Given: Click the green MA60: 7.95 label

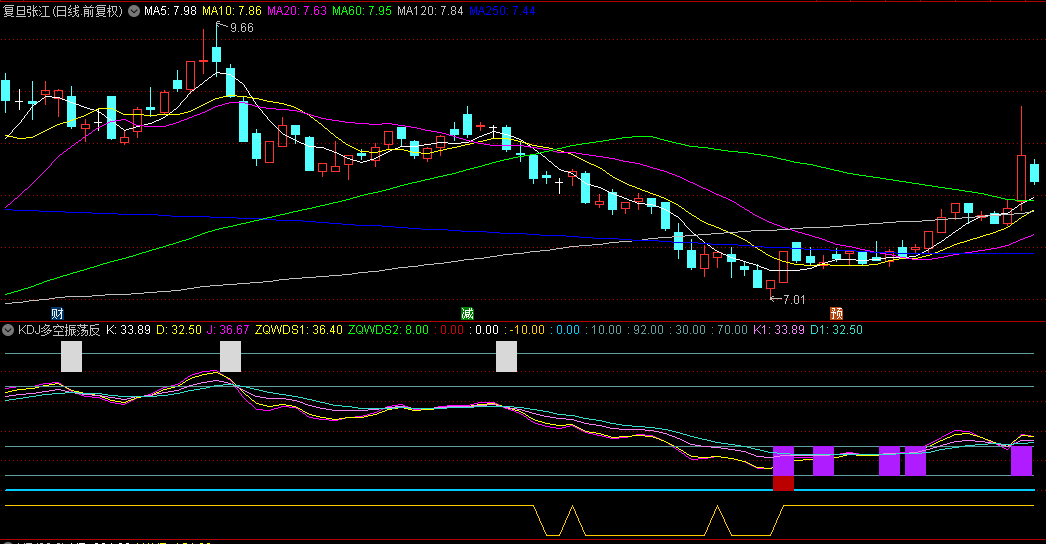Looking at the screenshot, I should 361,12.
